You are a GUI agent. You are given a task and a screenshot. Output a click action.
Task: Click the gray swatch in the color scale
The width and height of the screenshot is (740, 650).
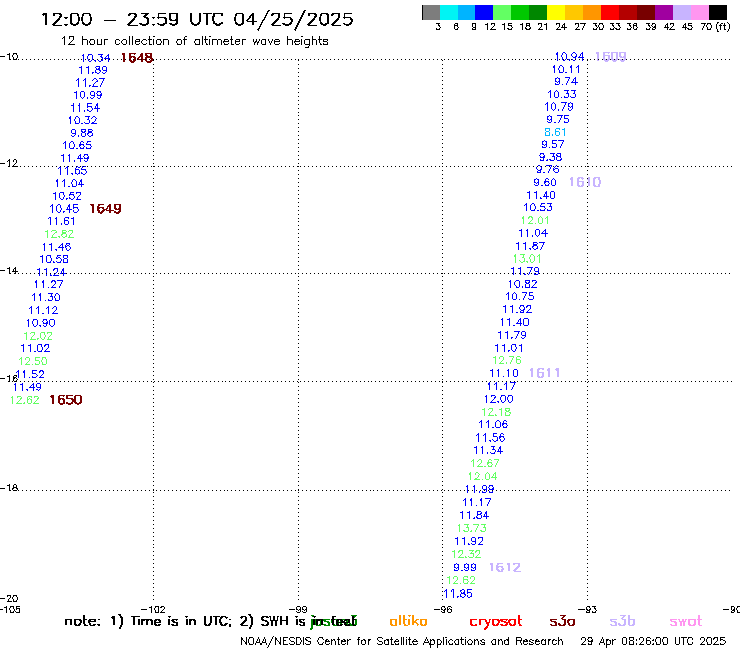(x=431, y=12)
